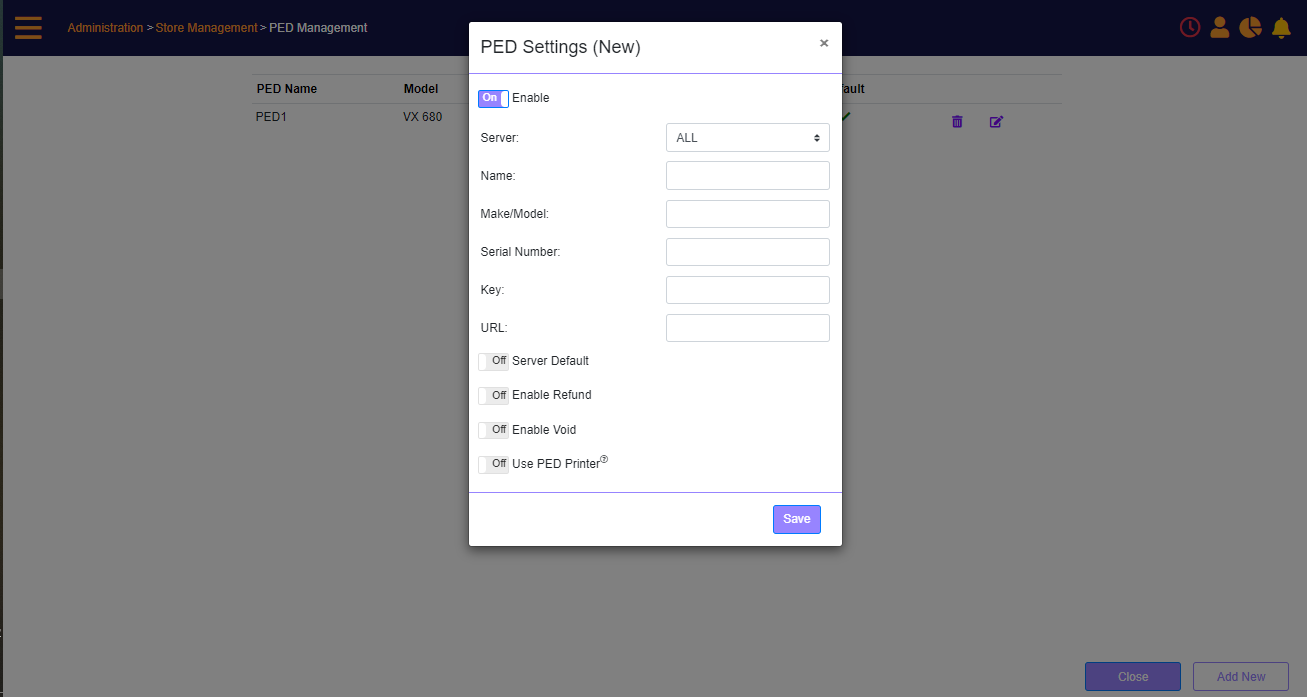The image size is (1307, 697).
Task: Go to Administration breadcrumb
Action: (105, 28)
